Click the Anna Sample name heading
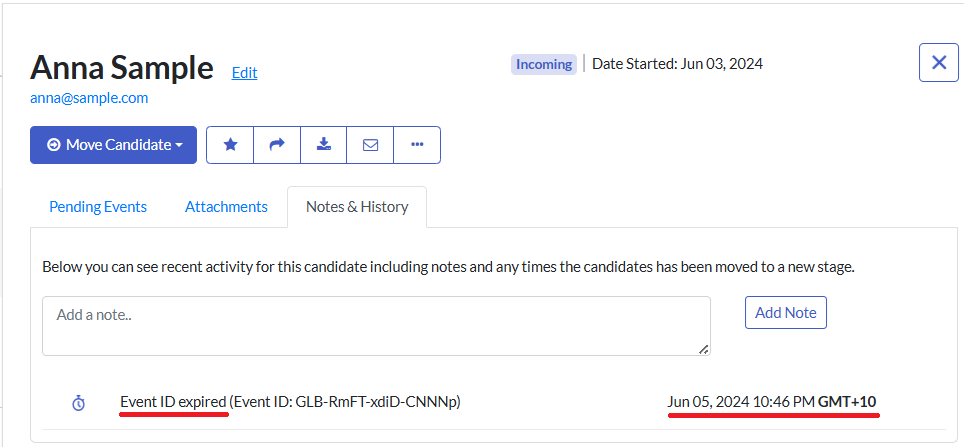The image size is (964, 447). click(x=122, y=67)
